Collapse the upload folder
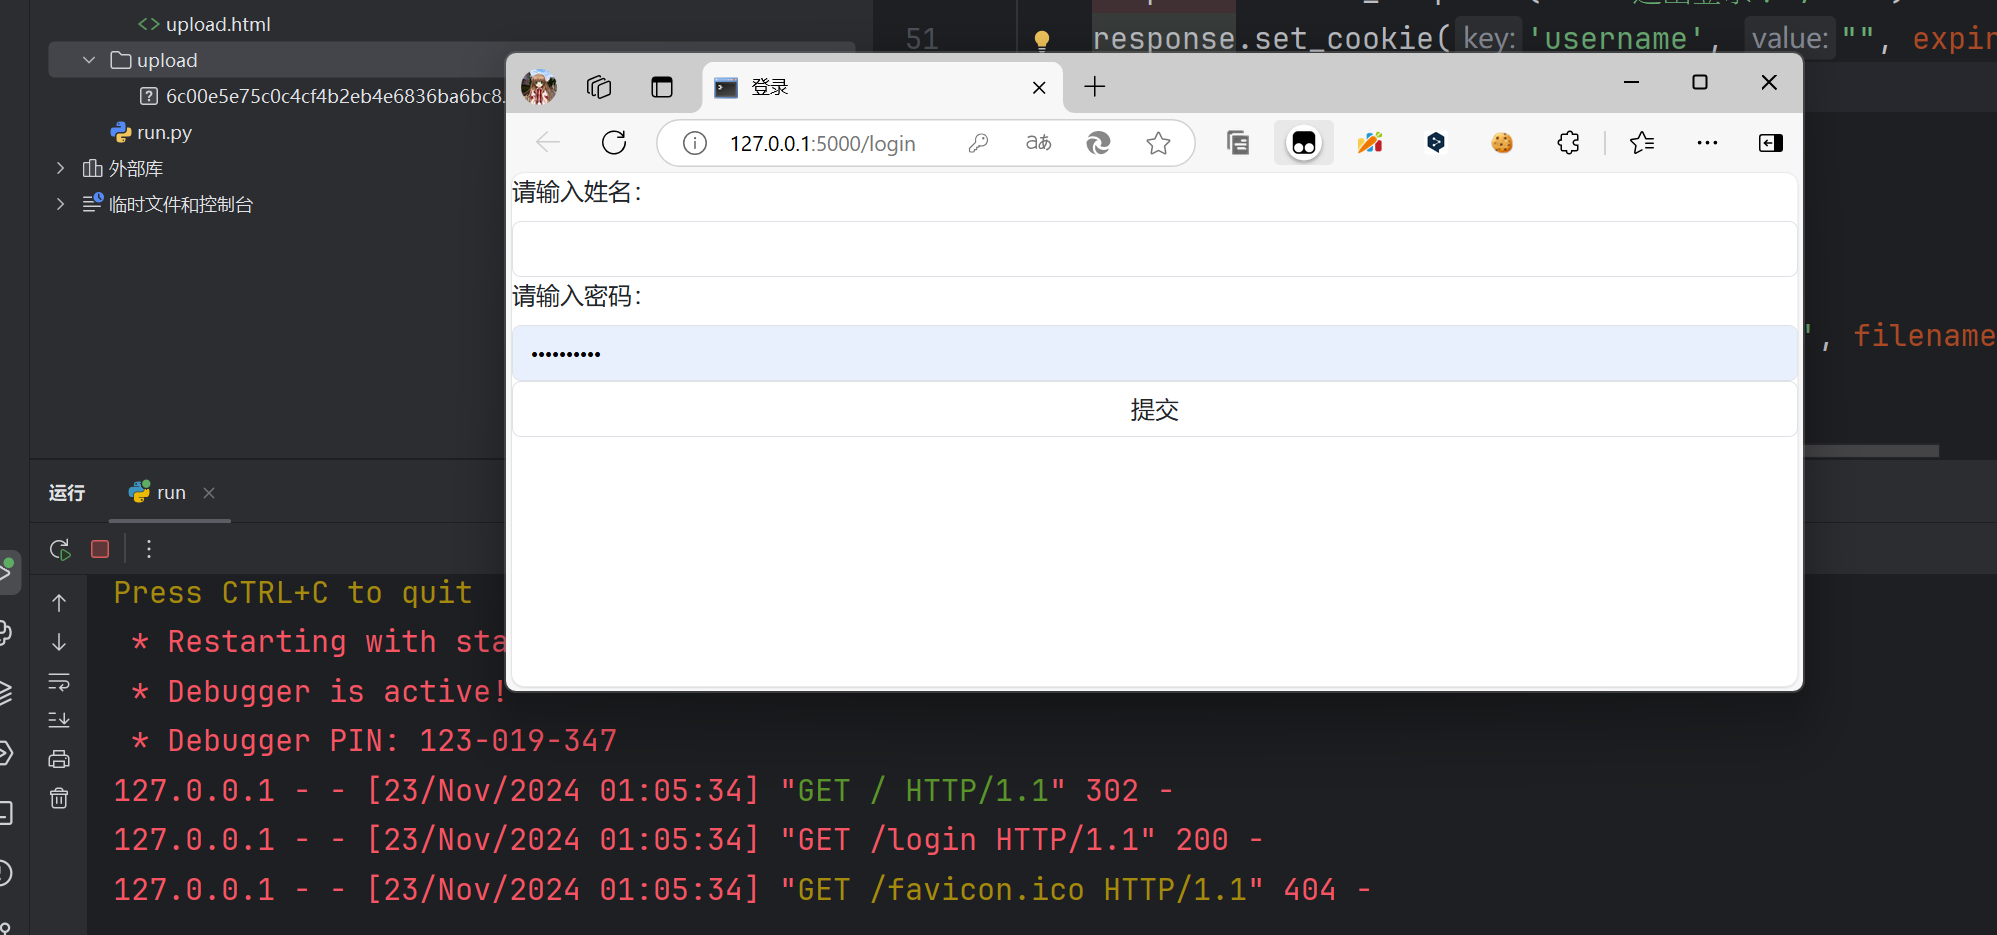 (x=89, y=60)
